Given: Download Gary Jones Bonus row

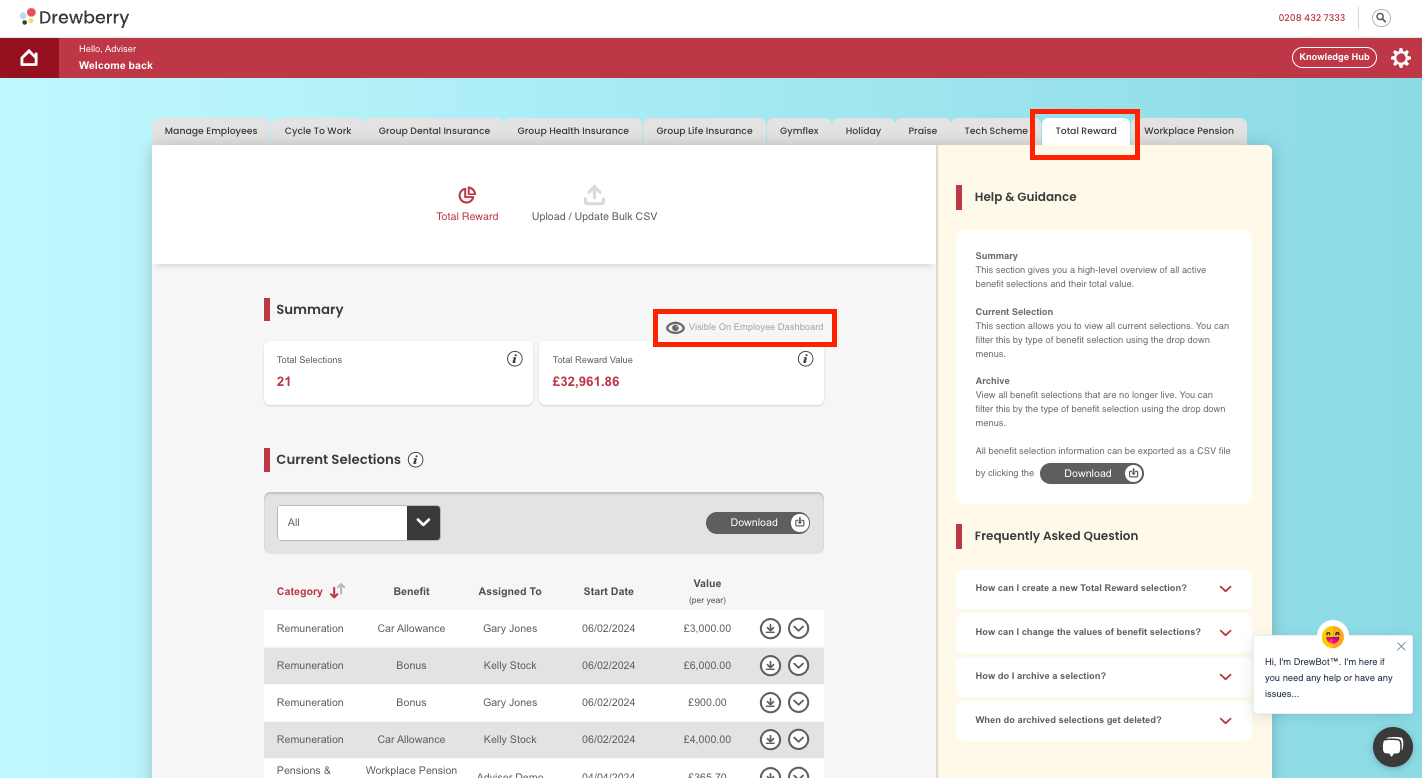Looking at the screenshot, I should (x=770, y=703).
